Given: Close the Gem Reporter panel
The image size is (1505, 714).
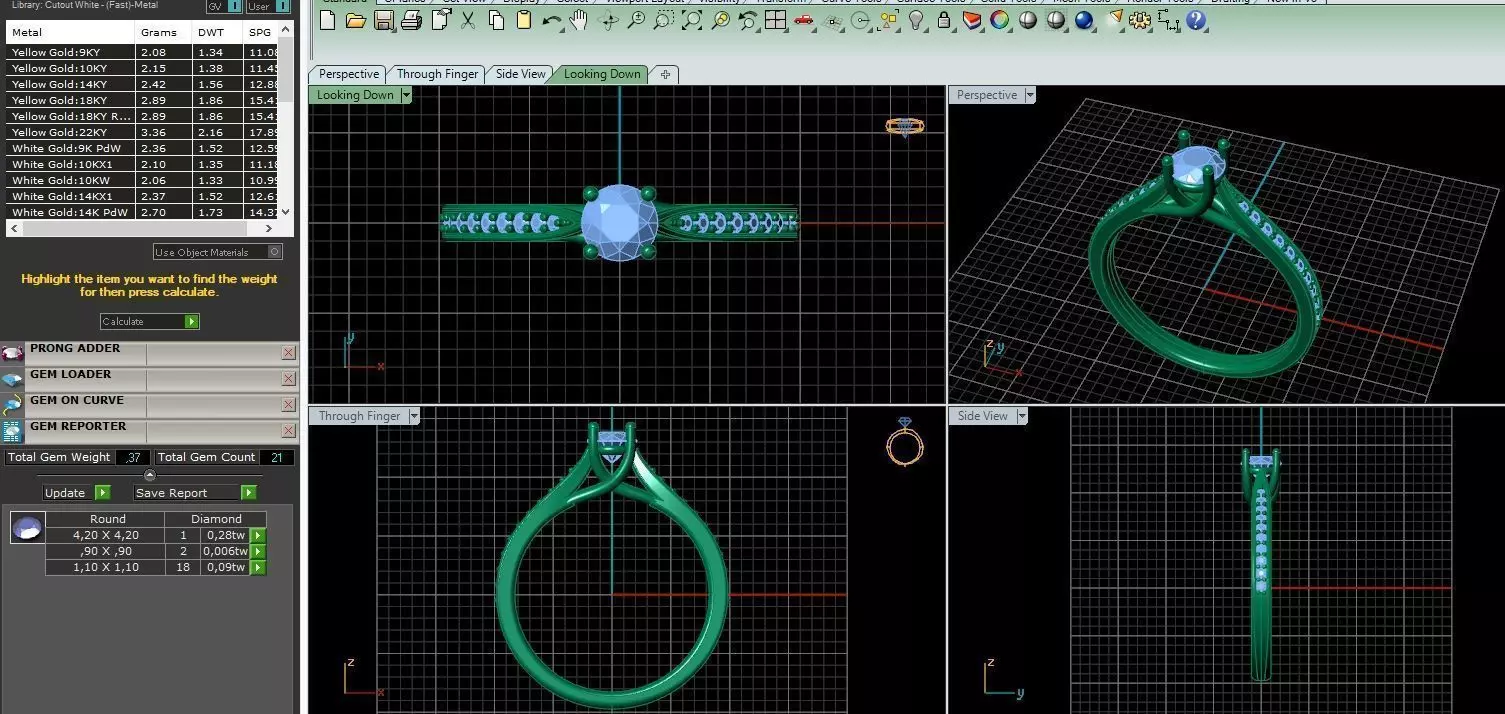Looking at the screenshot, I should (x=289, y=431).
